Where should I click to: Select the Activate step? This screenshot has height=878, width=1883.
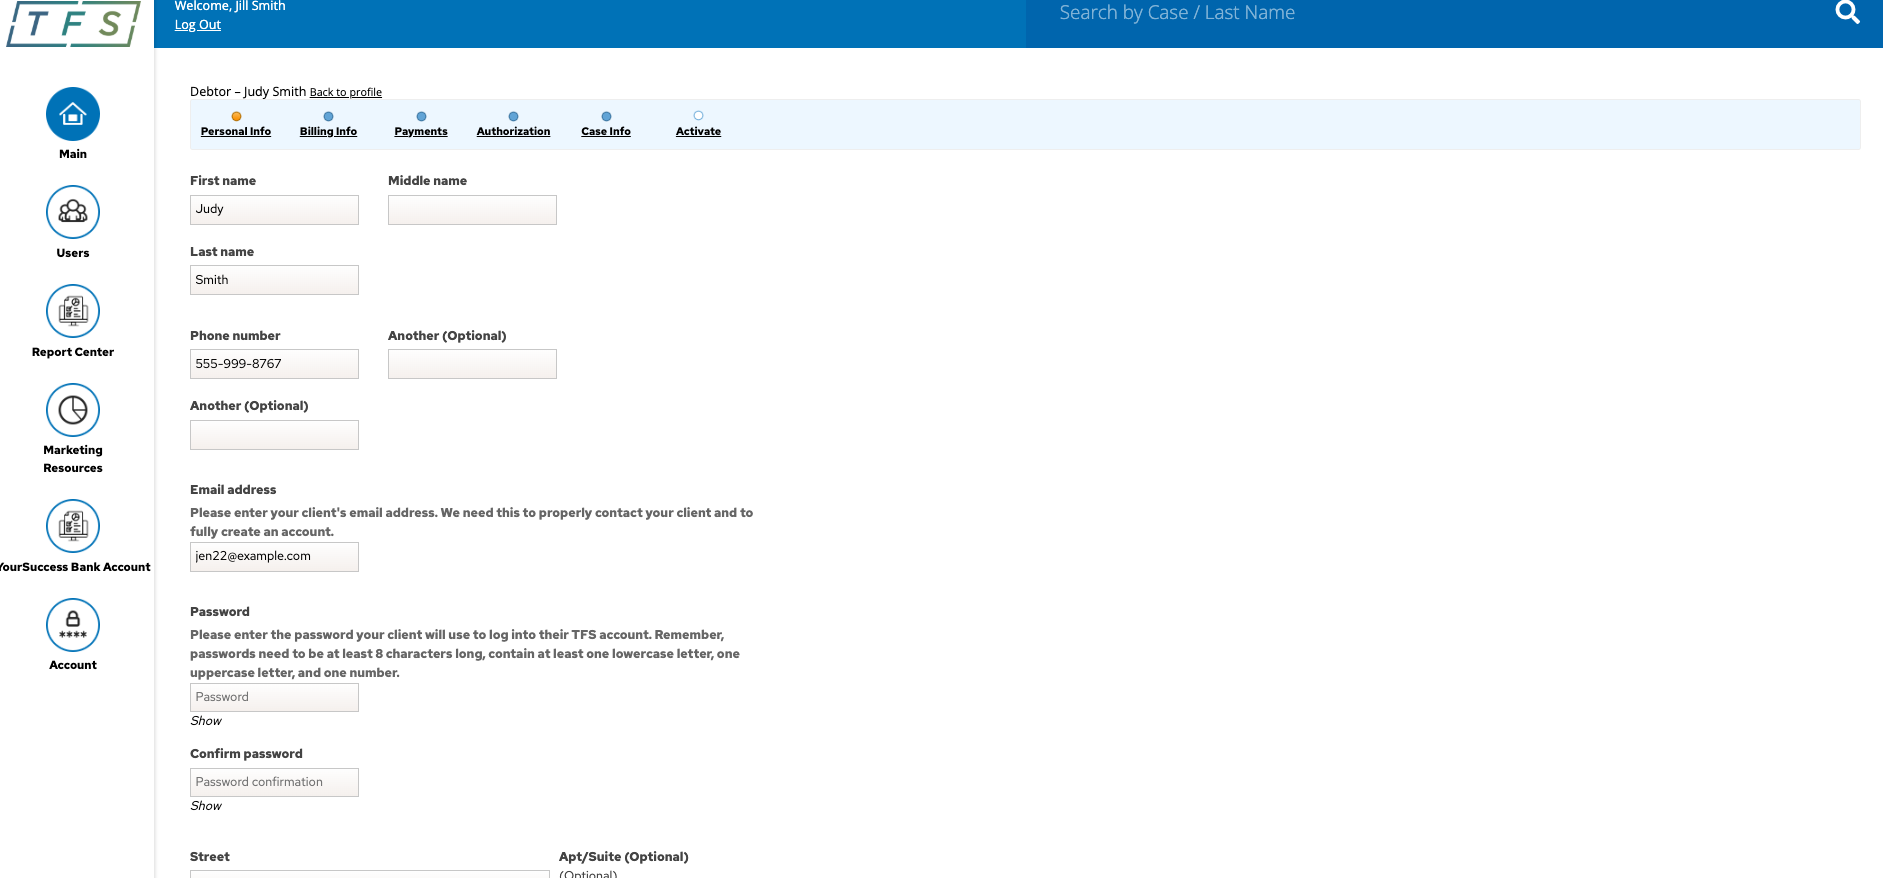(698, 131)
